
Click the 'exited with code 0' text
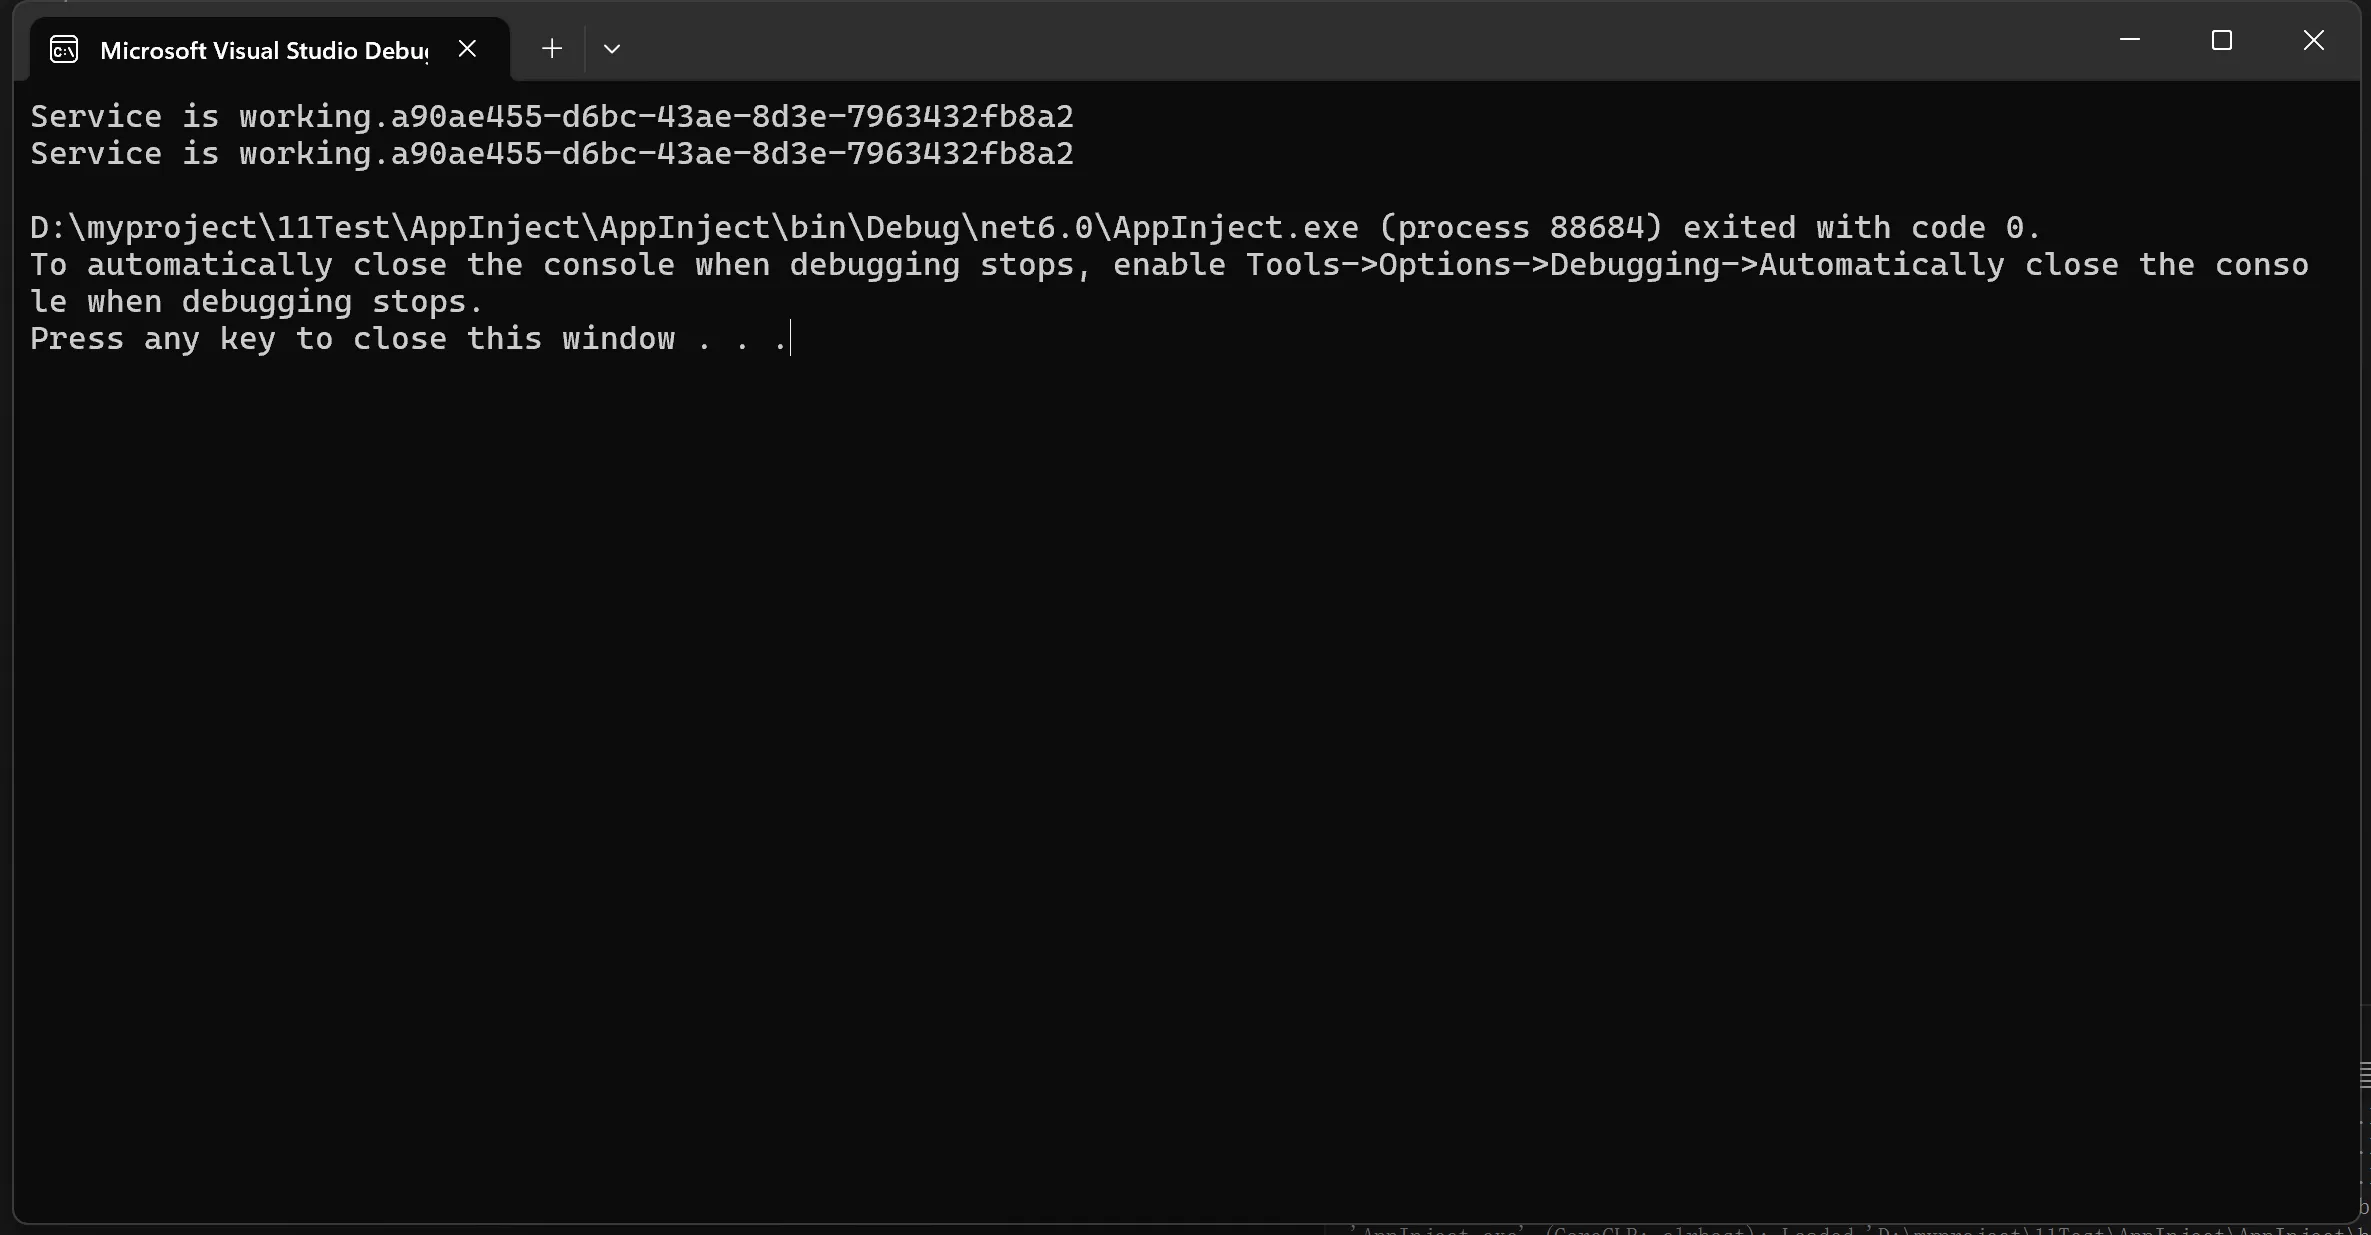coord(1853,227)
